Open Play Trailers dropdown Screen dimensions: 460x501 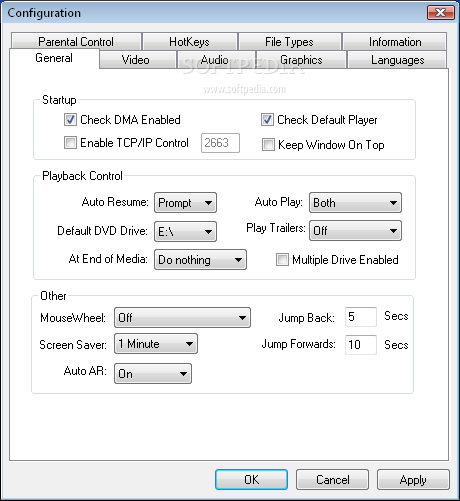pos(355,230)
